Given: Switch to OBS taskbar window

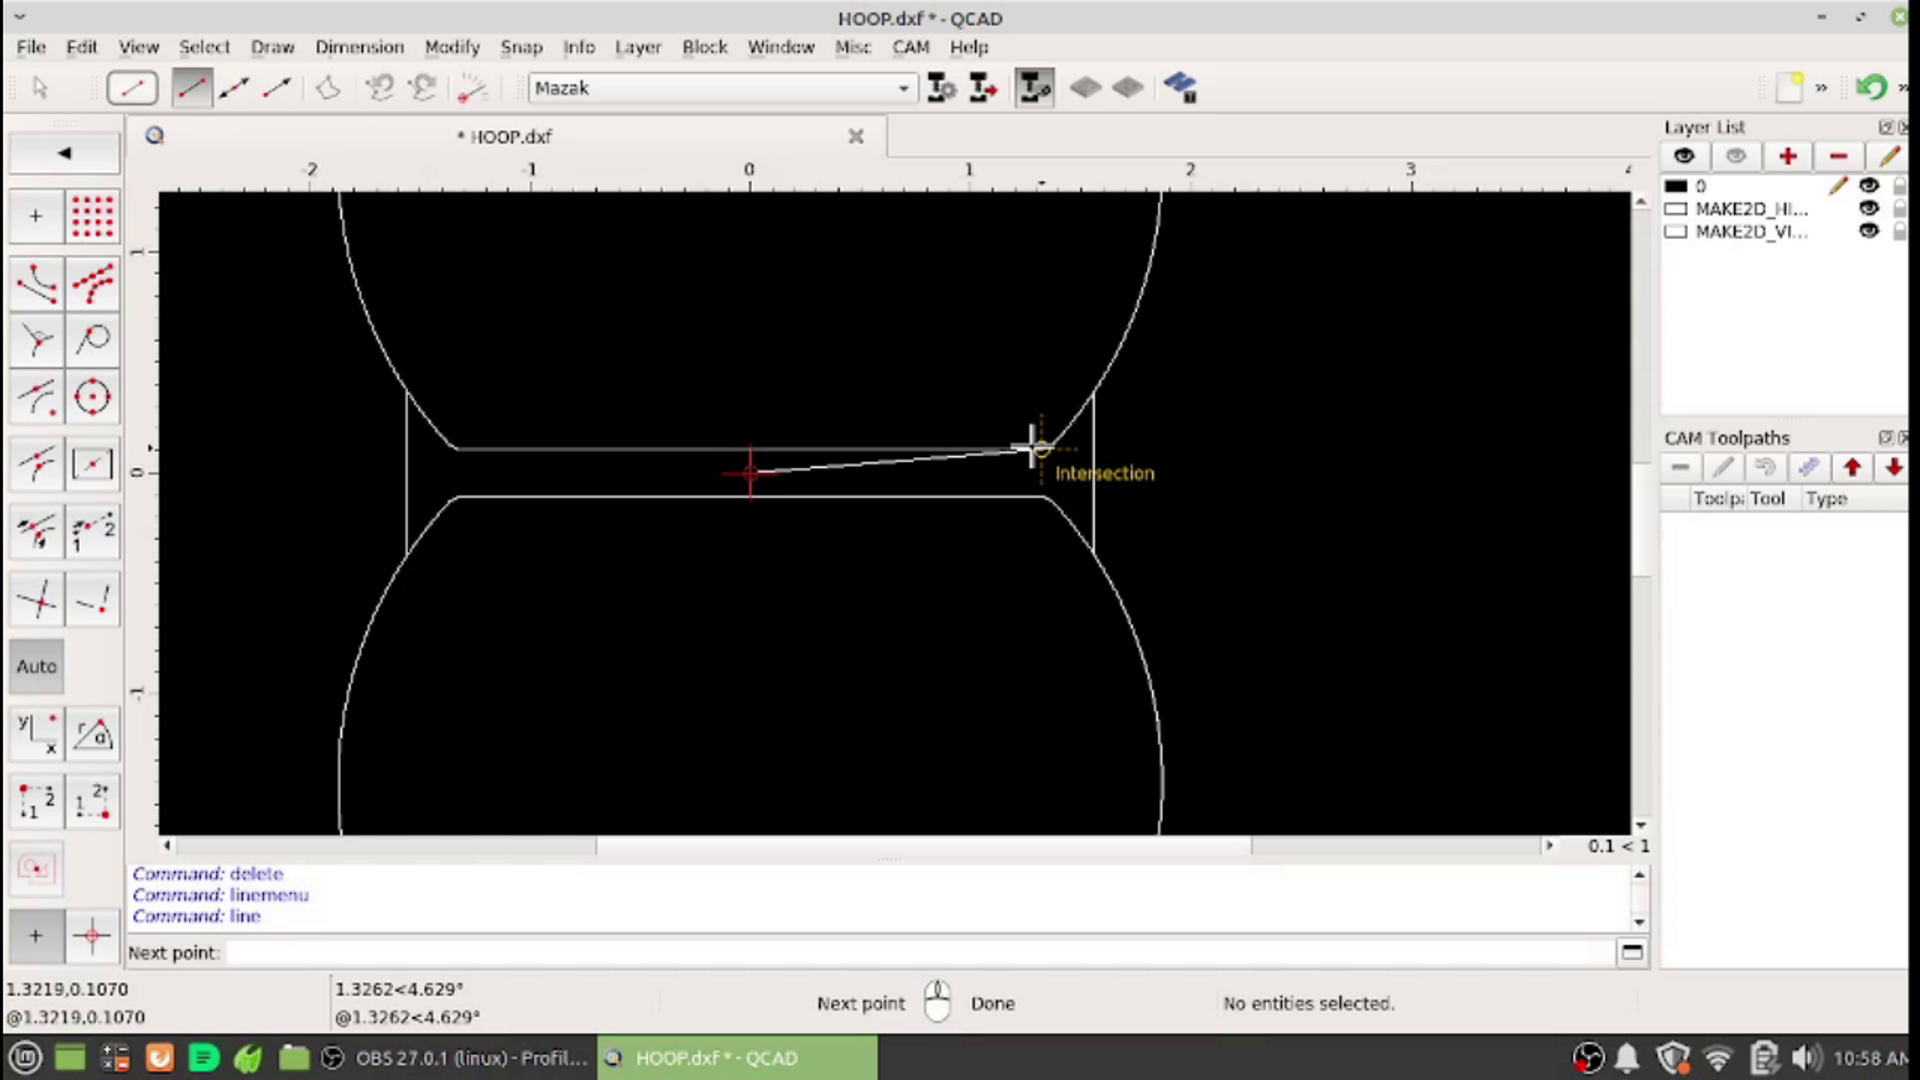Looking at the screenshot, I should pyautogui.click(x=457, y=1058).
